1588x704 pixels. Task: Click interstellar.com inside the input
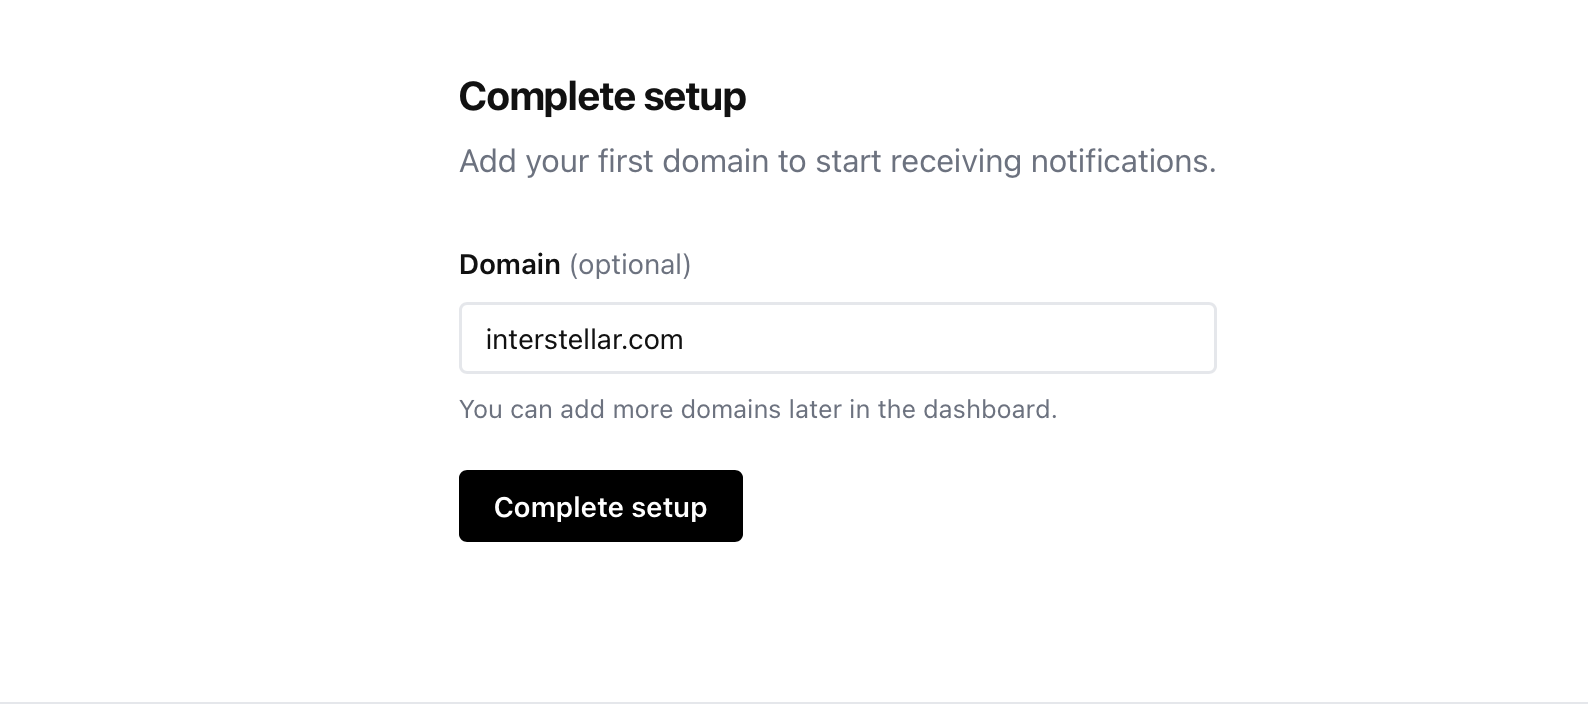[x=584, y=338]
